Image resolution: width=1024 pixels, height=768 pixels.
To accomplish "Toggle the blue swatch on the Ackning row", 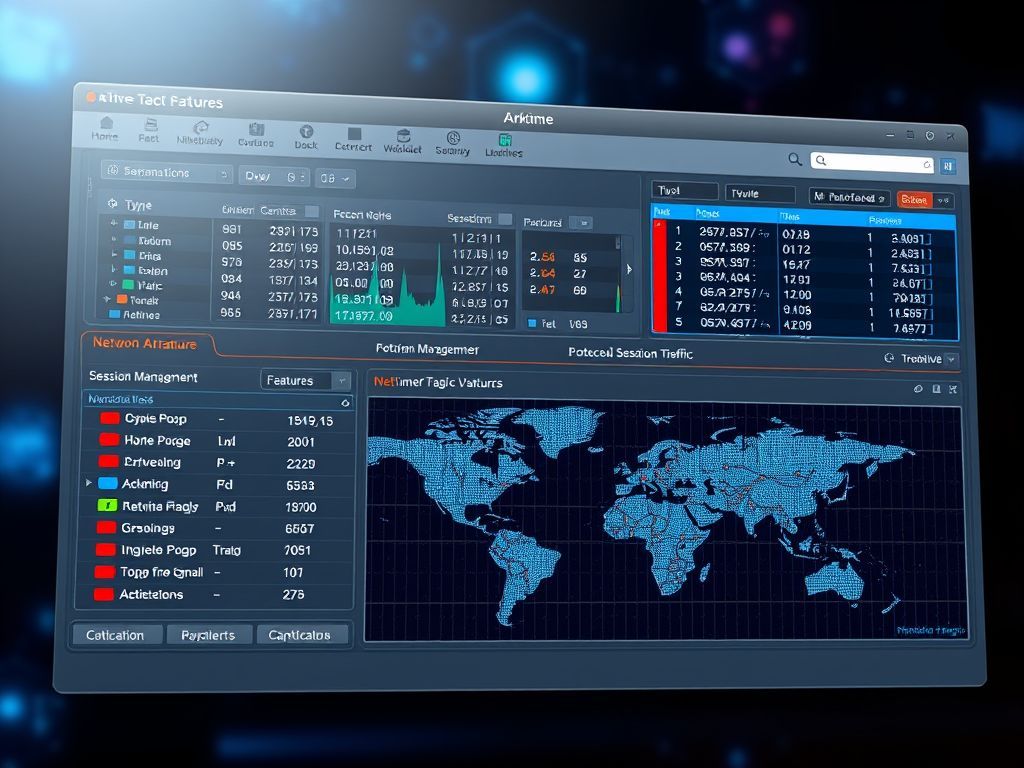I will (x=108, y=483).
